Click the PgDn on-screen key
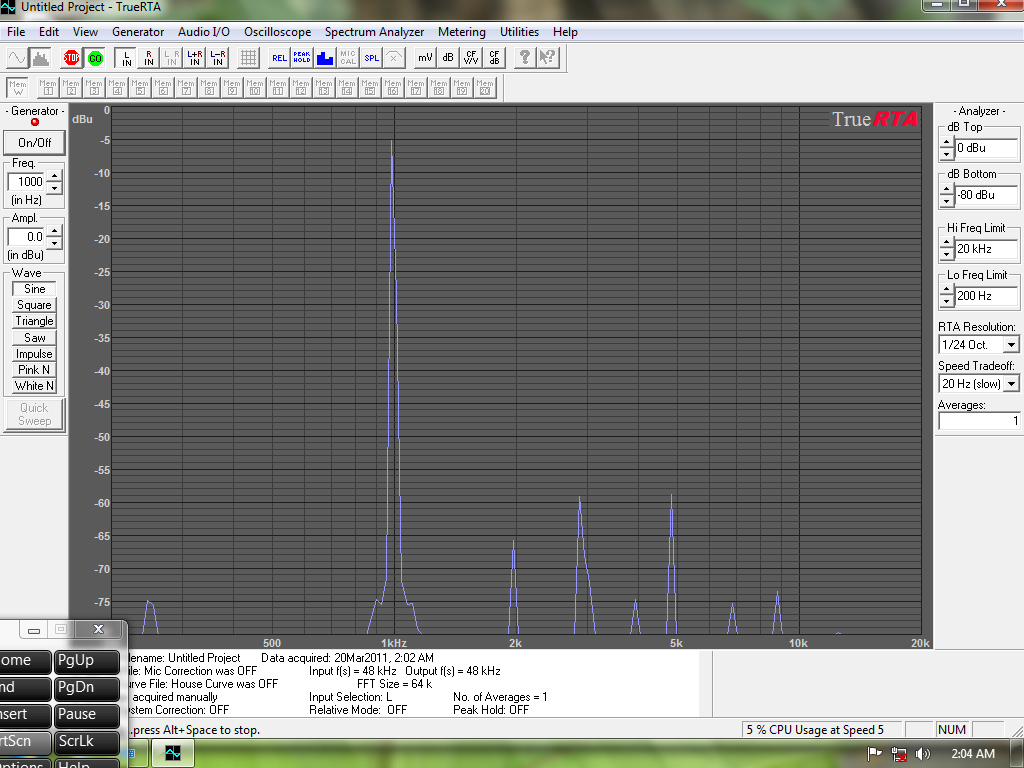Screen dimensions: 1024x768 (x=86, y=688)
